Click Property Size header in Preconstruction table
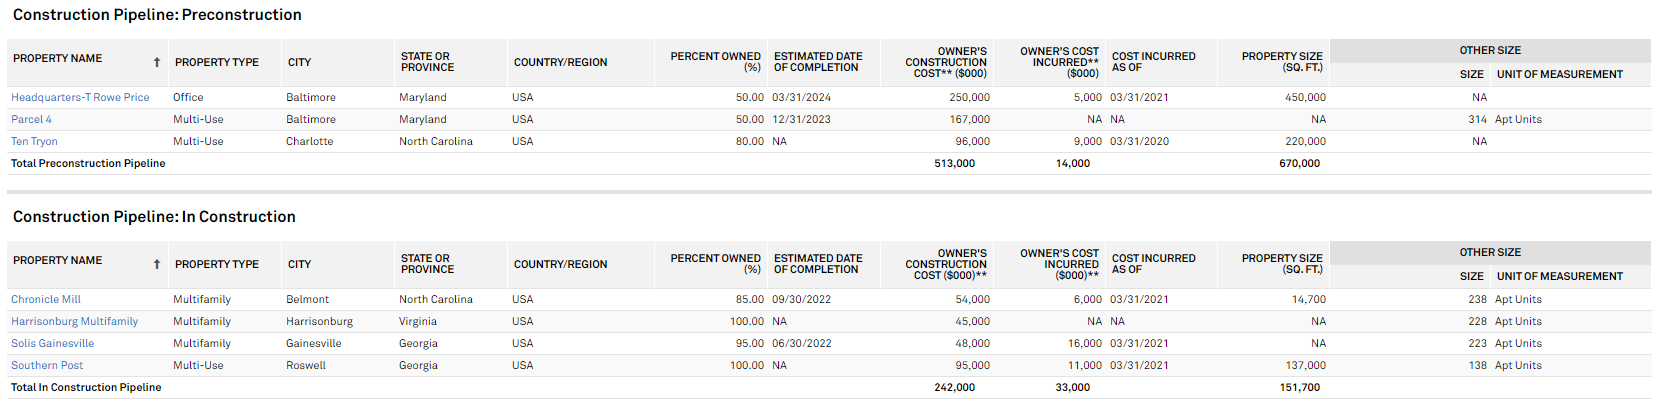This screenshot has height=411, width=1656. (1282, 62)
